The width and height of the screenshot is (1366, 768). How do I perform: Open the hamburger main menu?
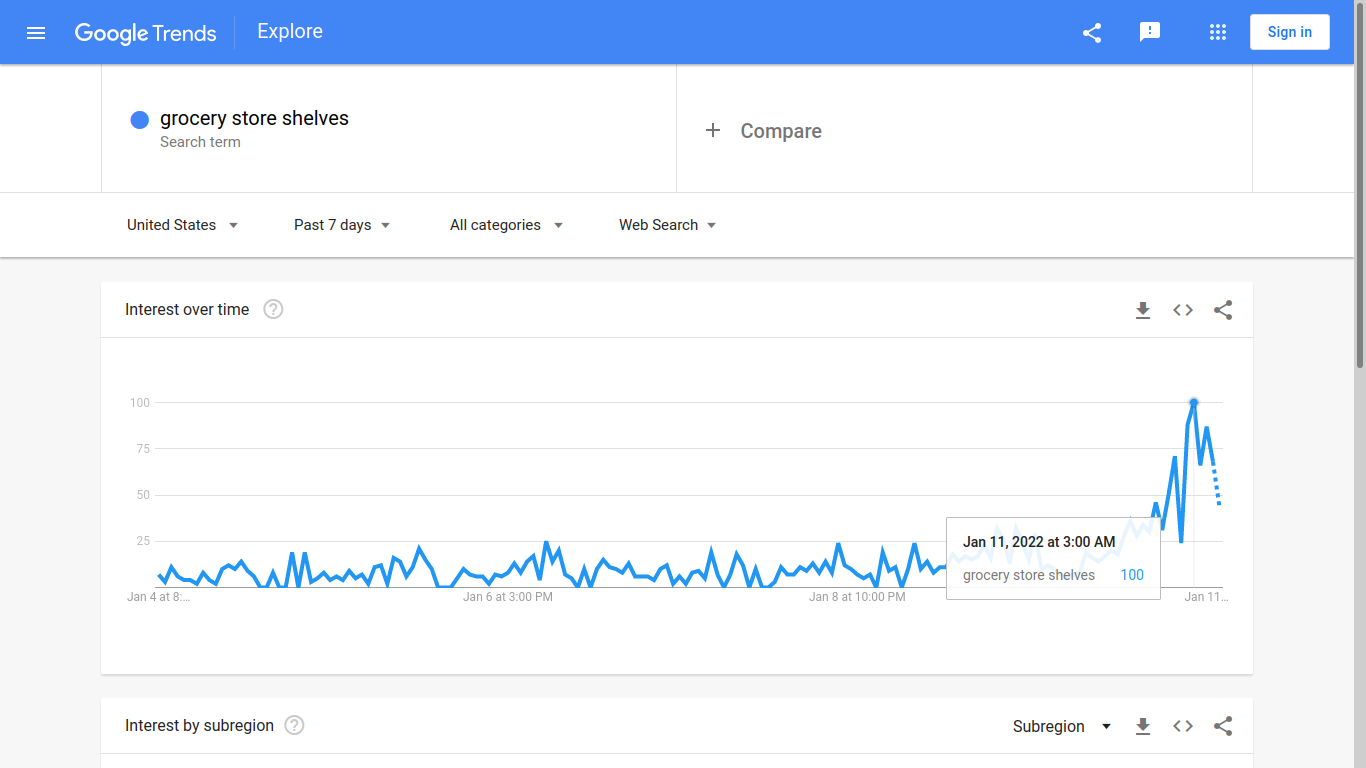coord(36,33)
